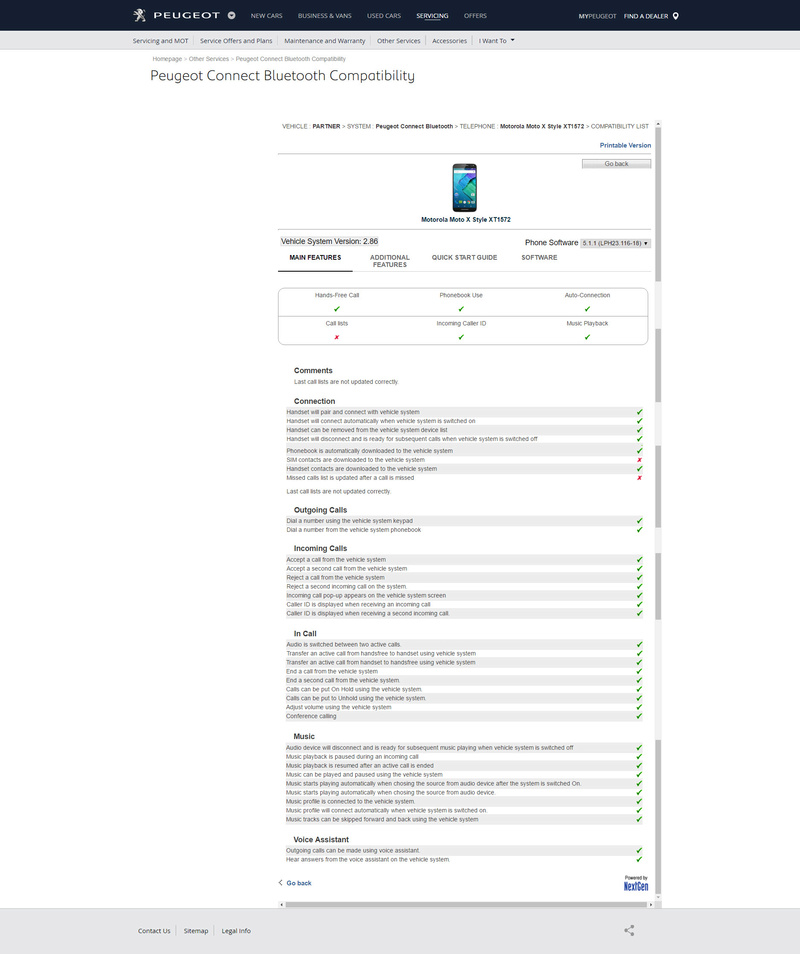Click 'Hear answers from the voice assistant' text

point(368,860)
